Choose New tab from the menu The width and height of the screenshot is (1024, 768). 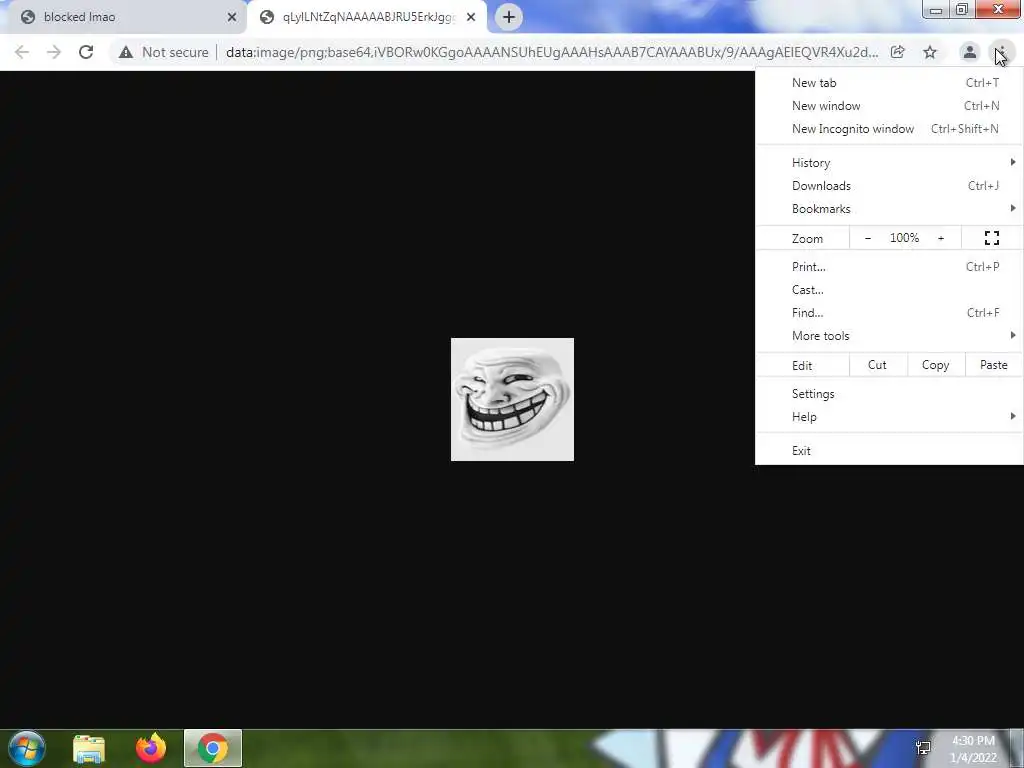[x=889, y=83]
